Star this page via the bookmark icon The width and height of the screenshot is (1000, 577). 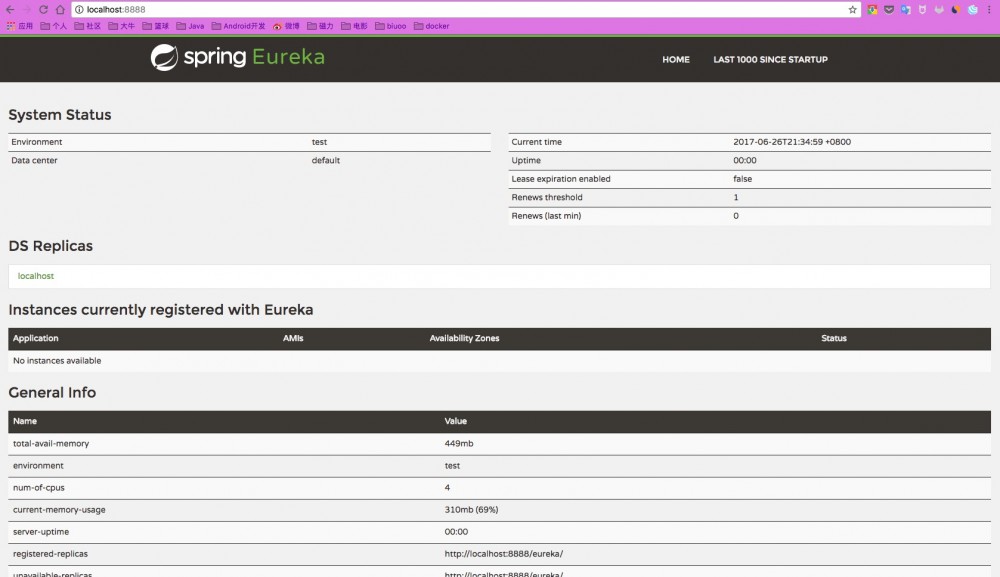point(855,8)
